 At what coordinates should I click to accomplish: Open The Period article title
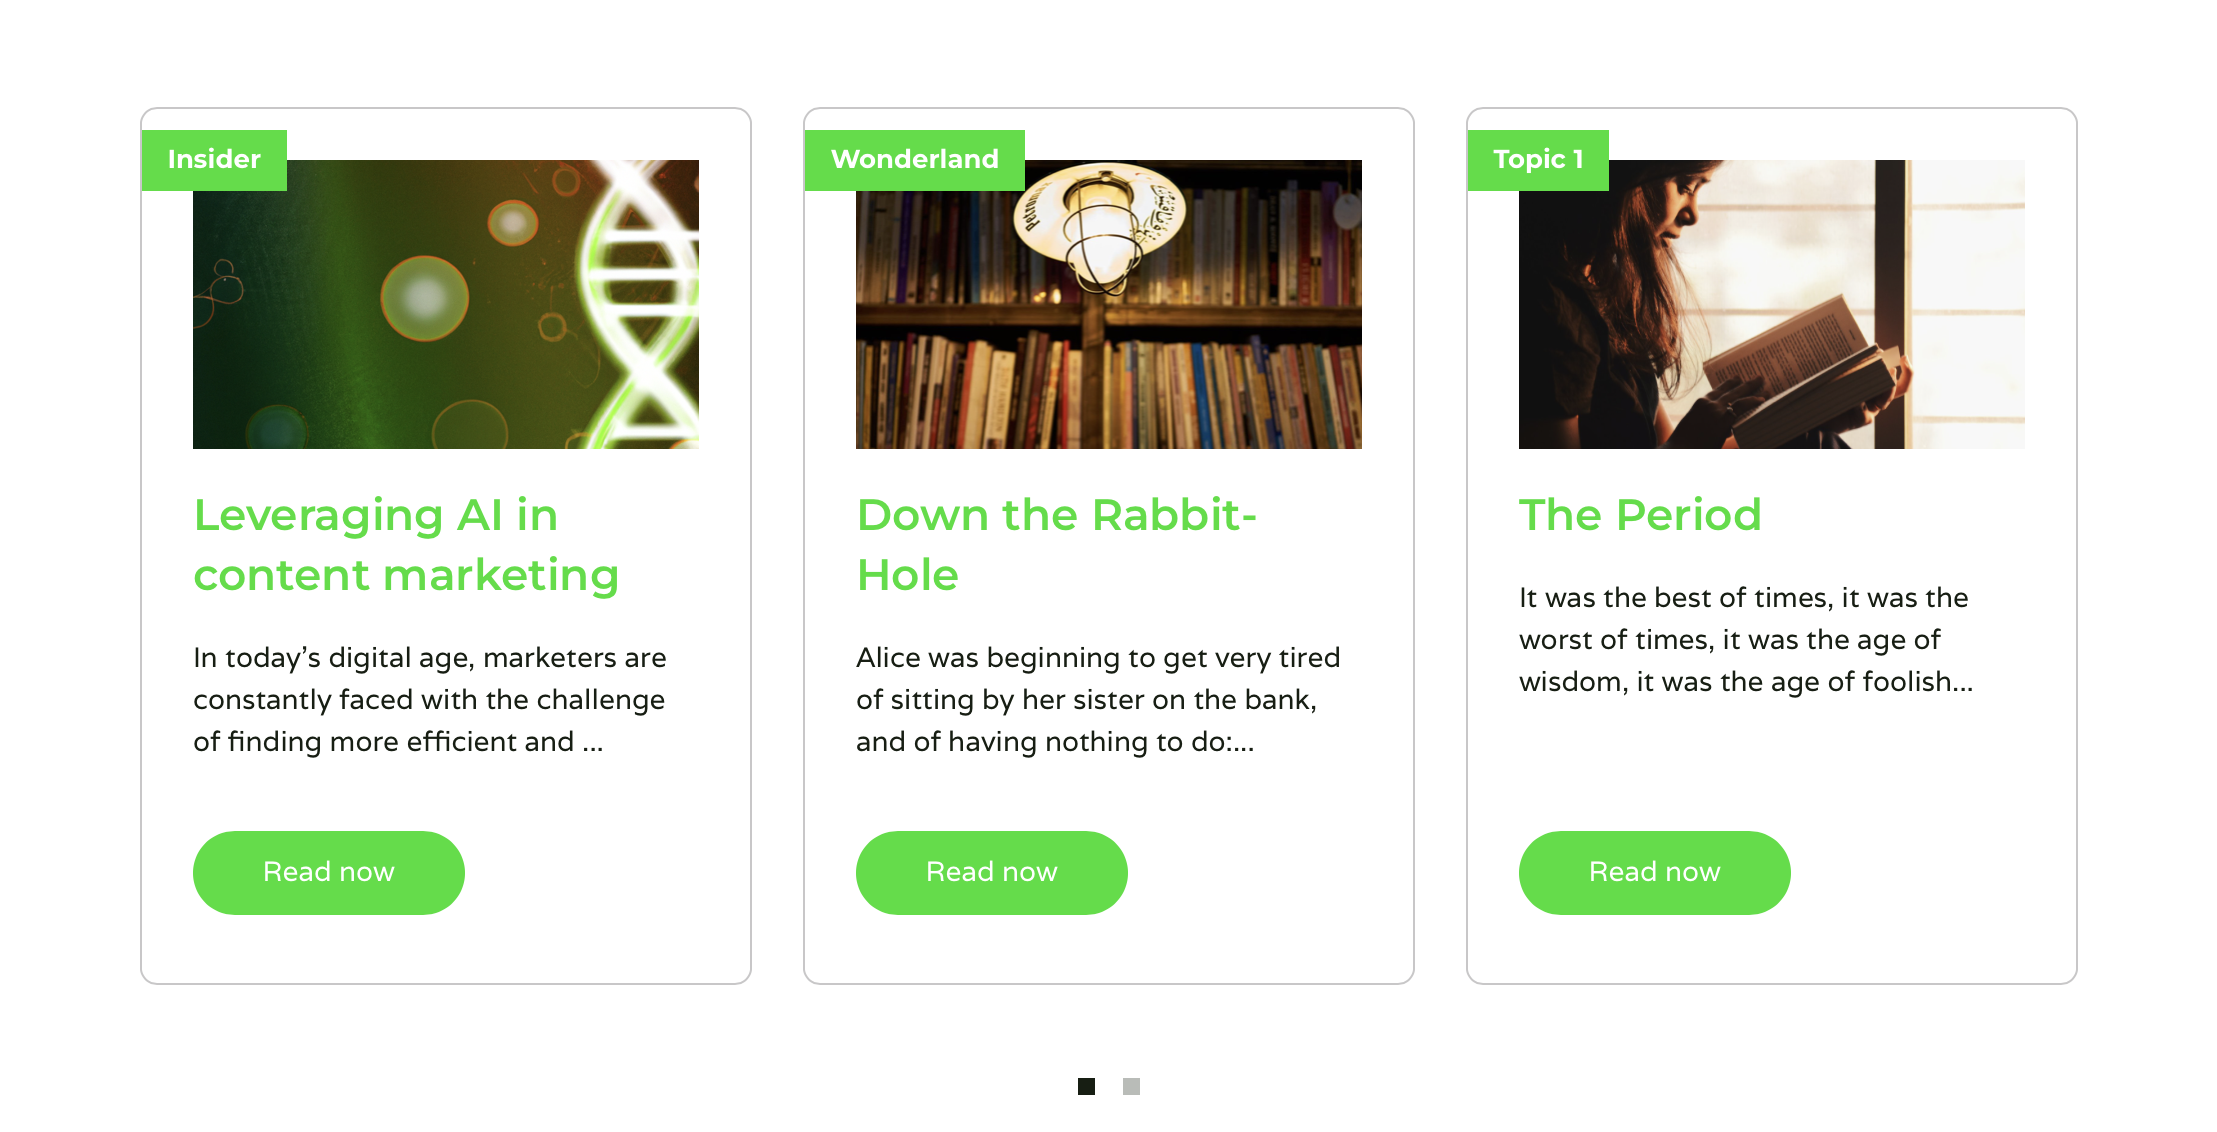point(1640,515)
